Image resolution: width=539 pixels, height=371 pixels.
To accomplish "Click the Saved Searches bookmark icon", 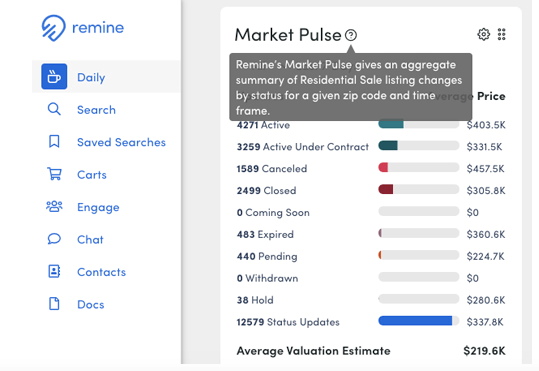I will [54, 142].
